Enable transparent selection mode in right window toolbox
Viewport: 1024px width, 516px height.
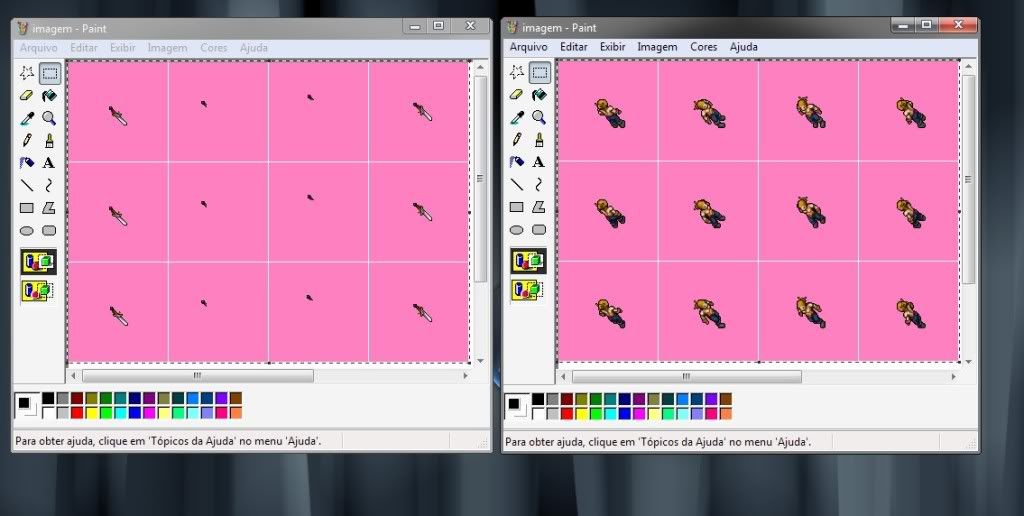pos(528,290)
